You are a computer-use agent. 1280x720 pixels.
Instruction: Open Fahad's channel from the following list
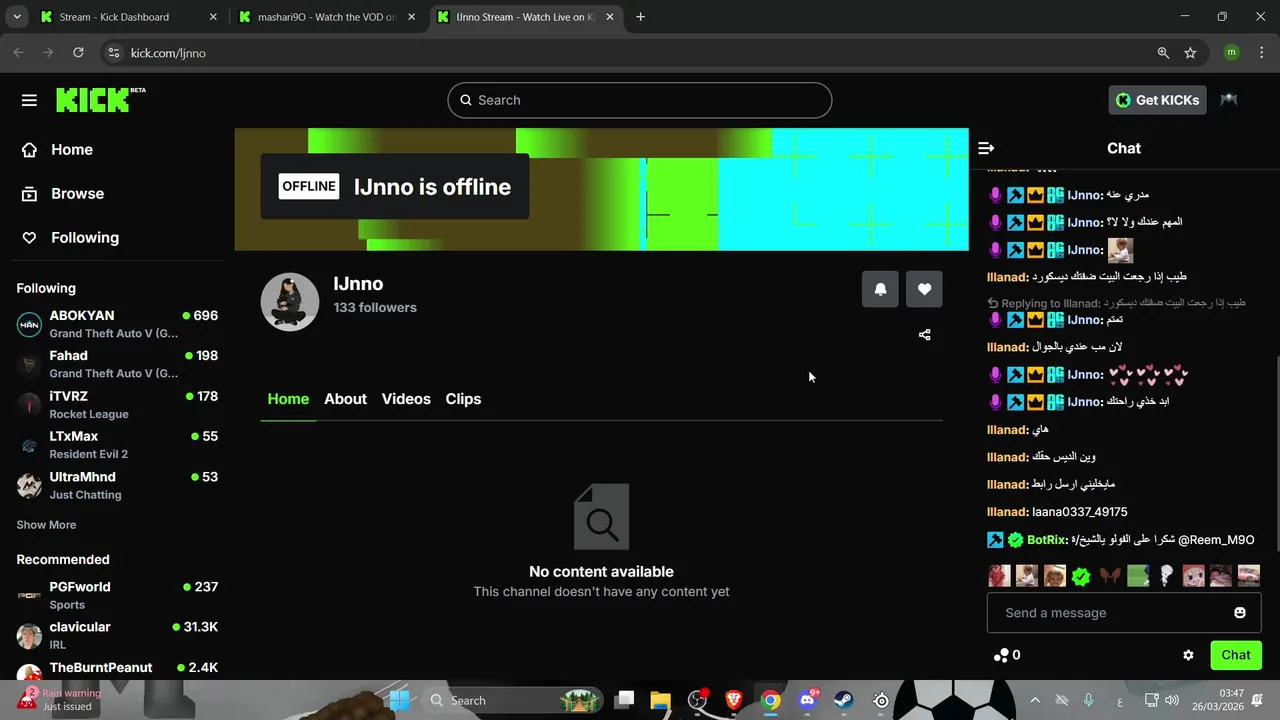[x=117, y=364]
